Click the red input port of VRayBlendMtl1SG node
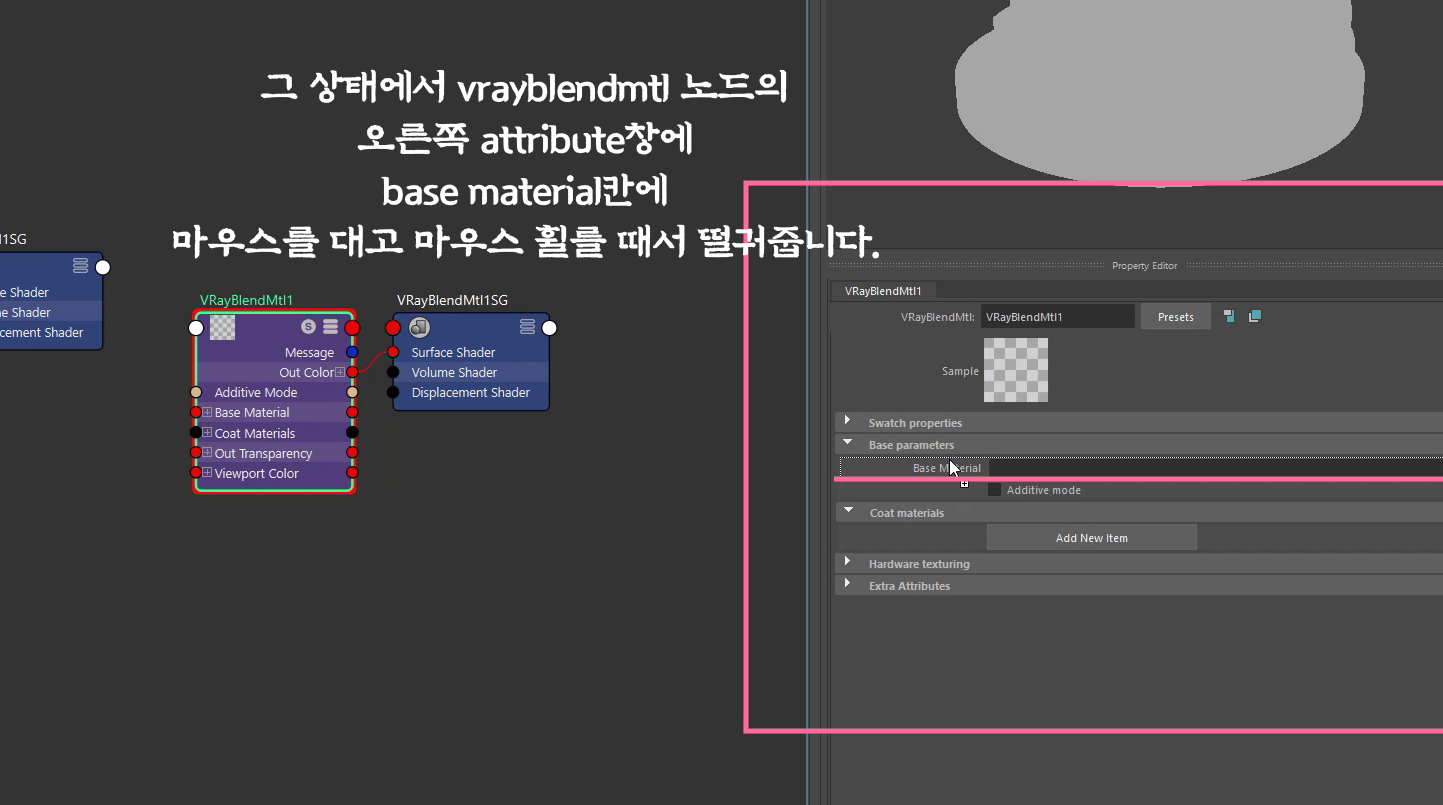 [393, 328]
